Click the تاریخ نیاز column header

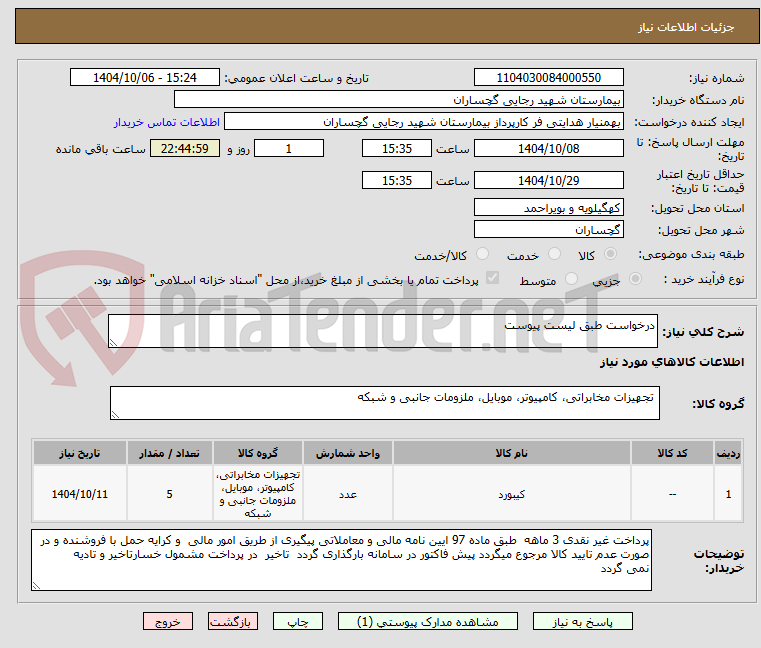point(80,453)
